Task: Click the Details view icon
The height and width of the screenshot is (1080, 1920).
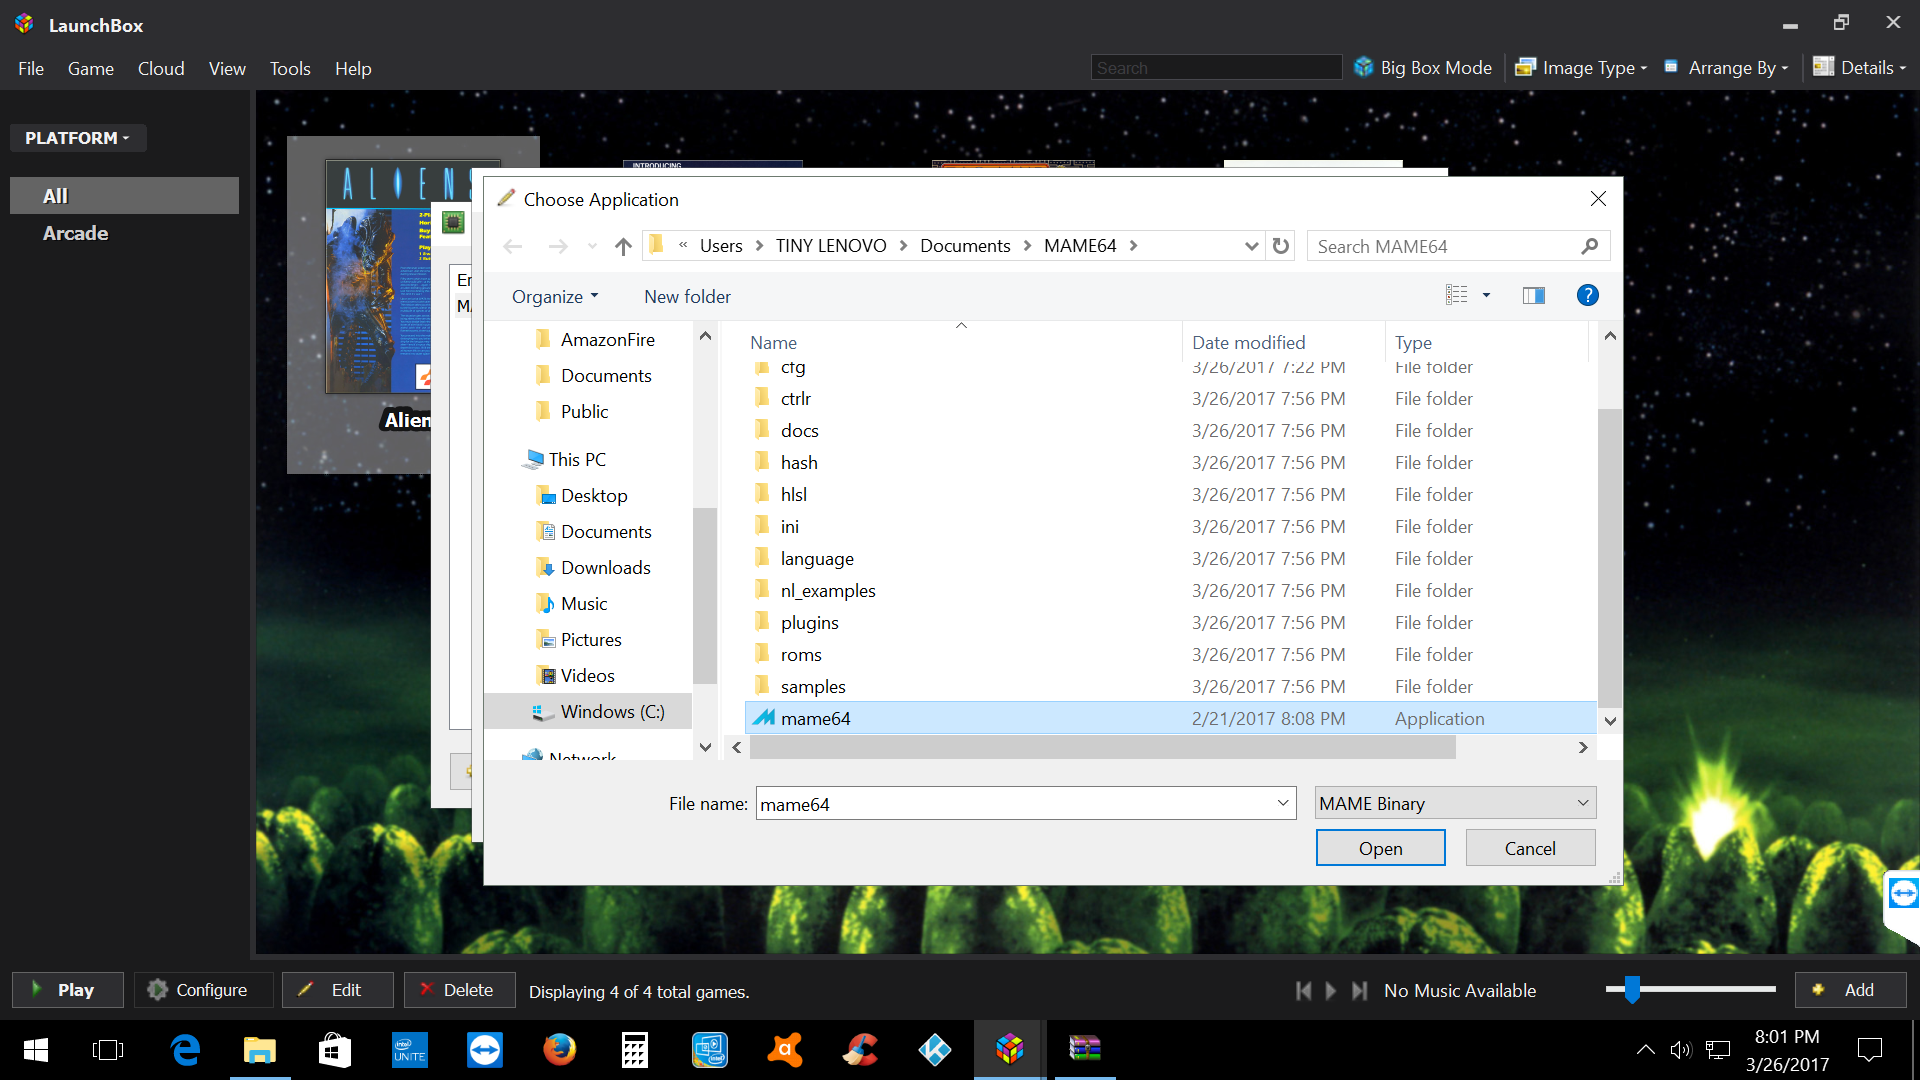Action: click(1823, 67)
